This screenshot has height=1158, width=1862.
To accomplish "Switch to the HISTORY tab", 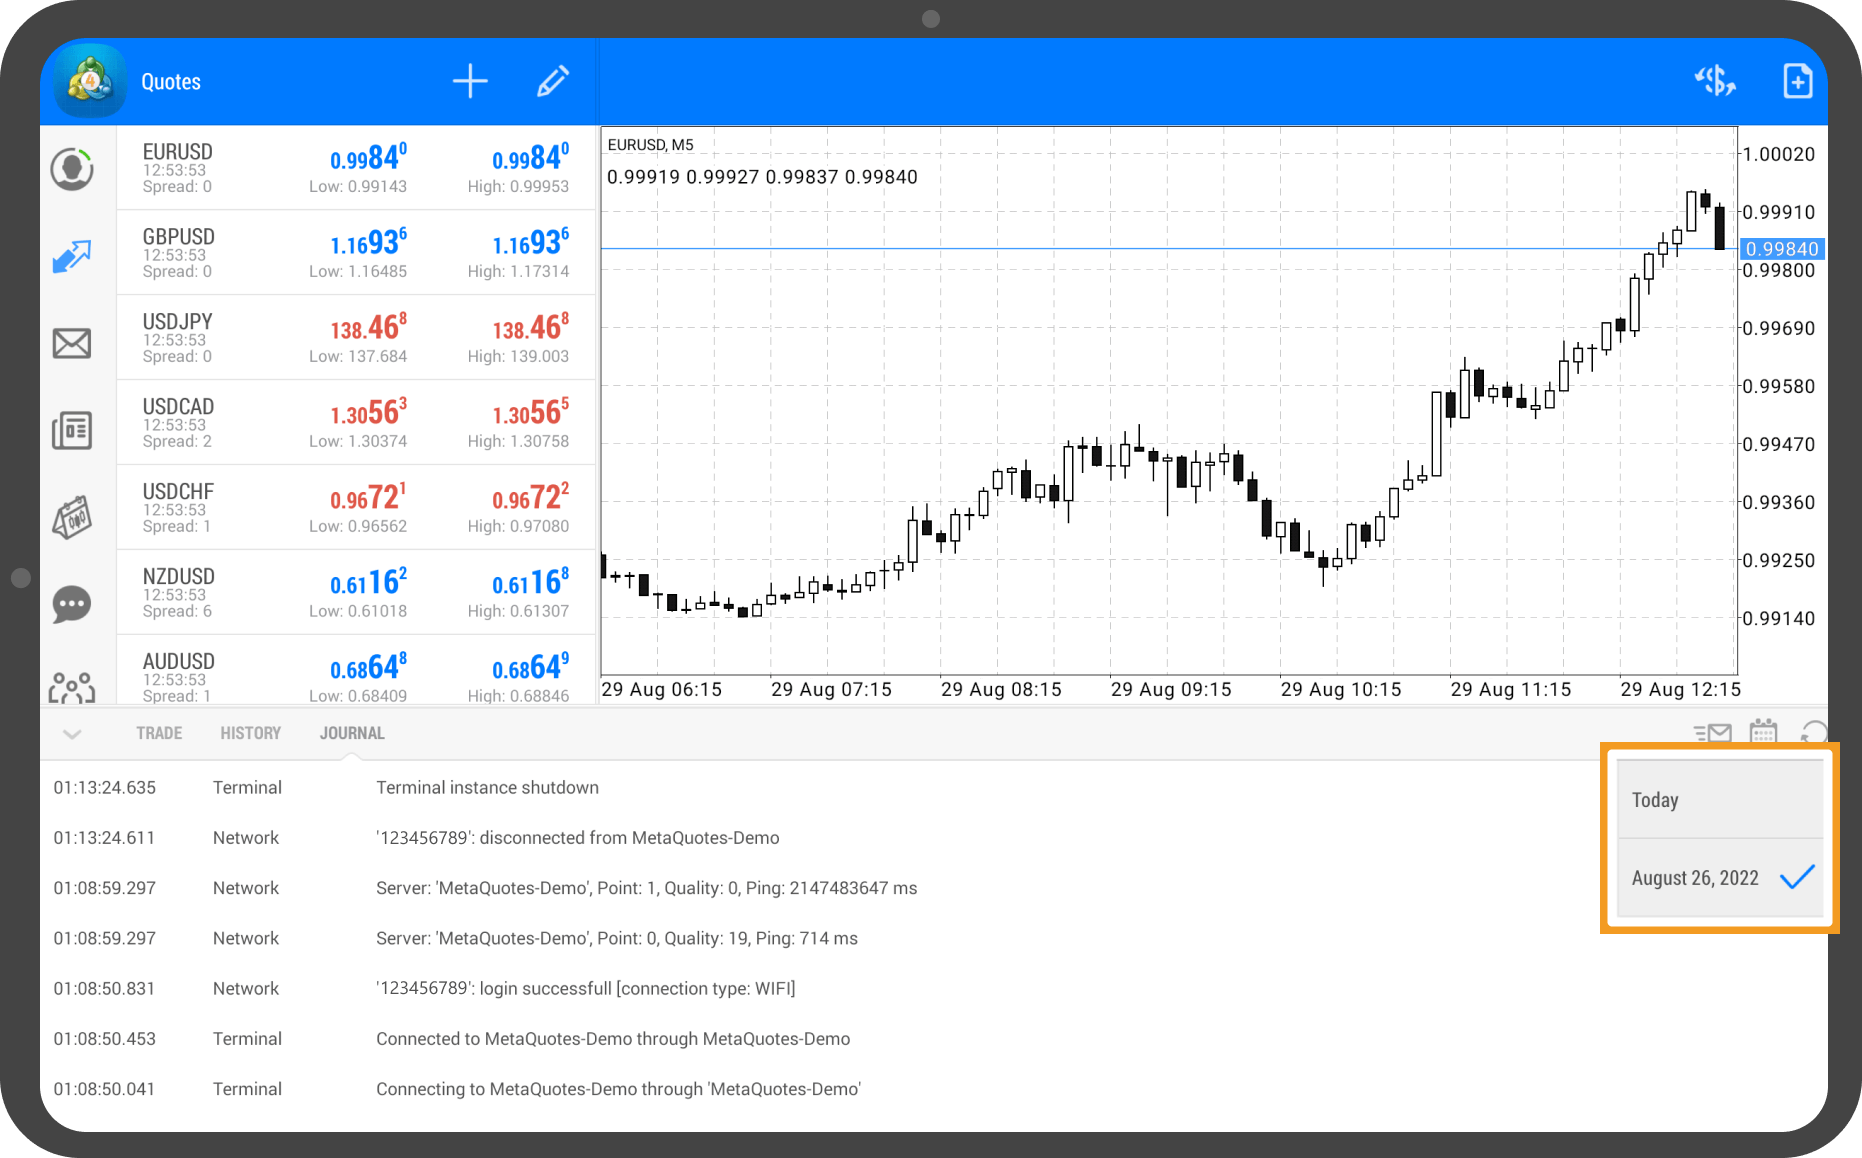I will point(250,733).
